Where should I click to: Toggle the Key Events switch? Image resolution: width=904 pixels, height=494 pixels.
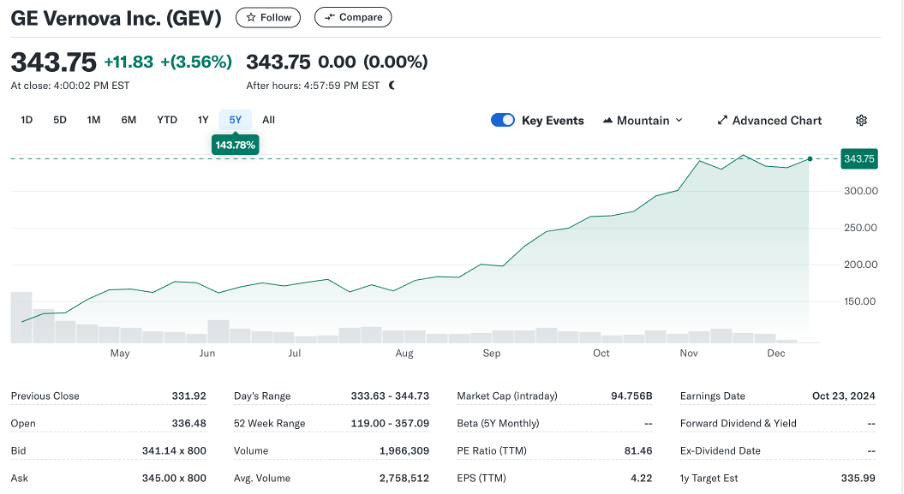[502, 120]
